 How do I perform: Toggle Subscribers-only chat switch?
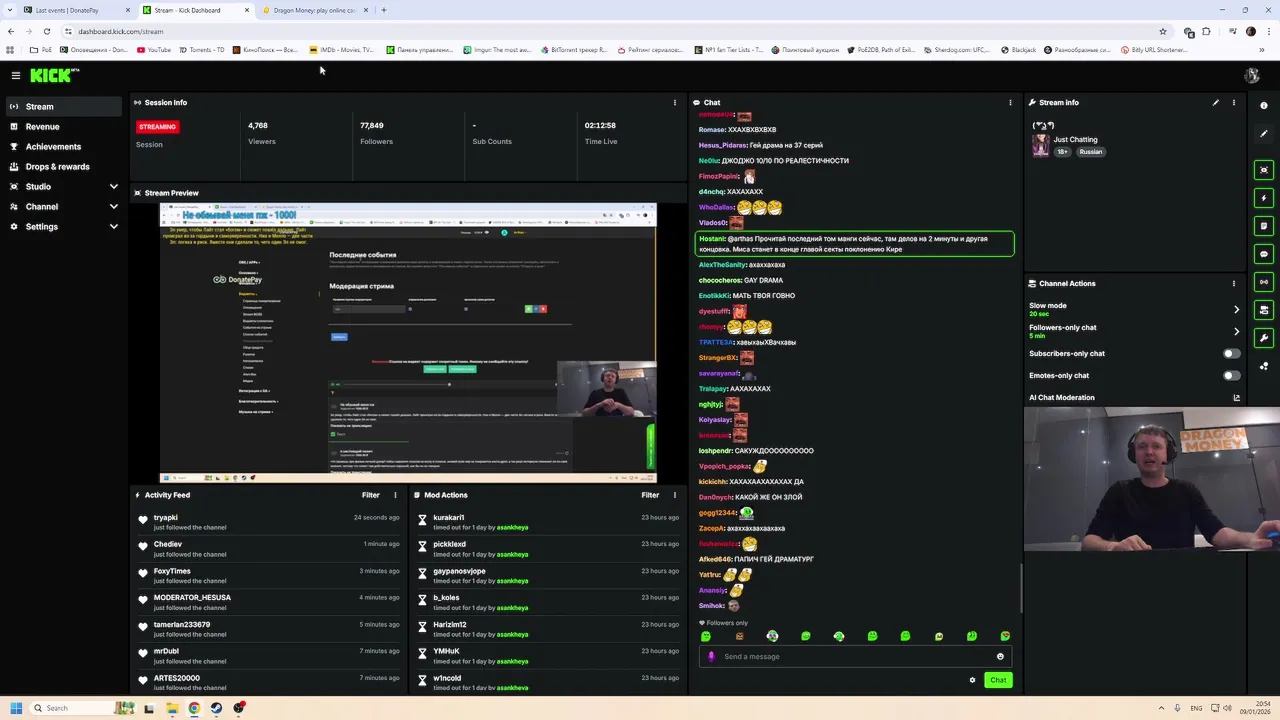click(1232, 353)
